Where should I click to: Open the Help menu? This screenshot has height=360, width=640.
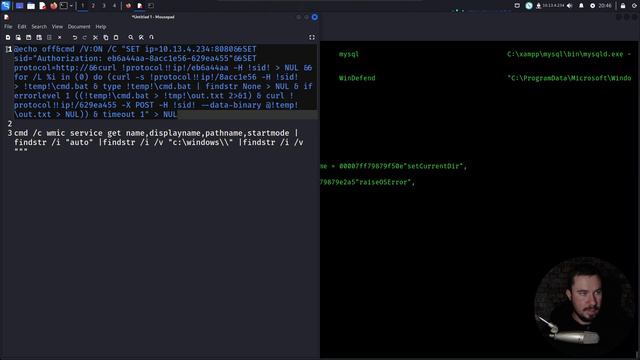point(101,27)
